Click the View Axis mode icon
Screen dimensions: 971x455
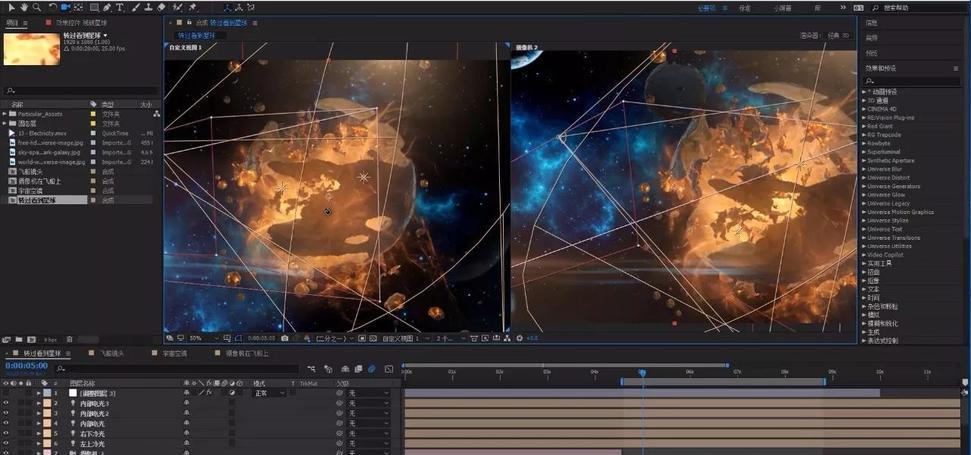[x=250, y=7]
